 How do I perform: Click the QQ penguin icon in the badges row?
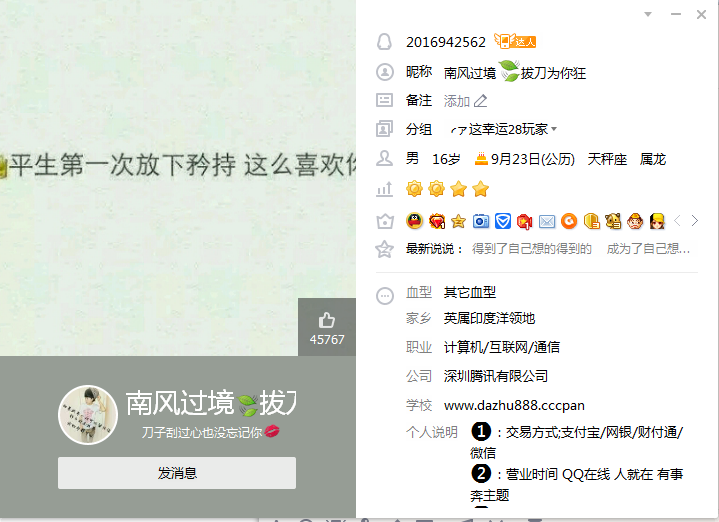(415, 221)
